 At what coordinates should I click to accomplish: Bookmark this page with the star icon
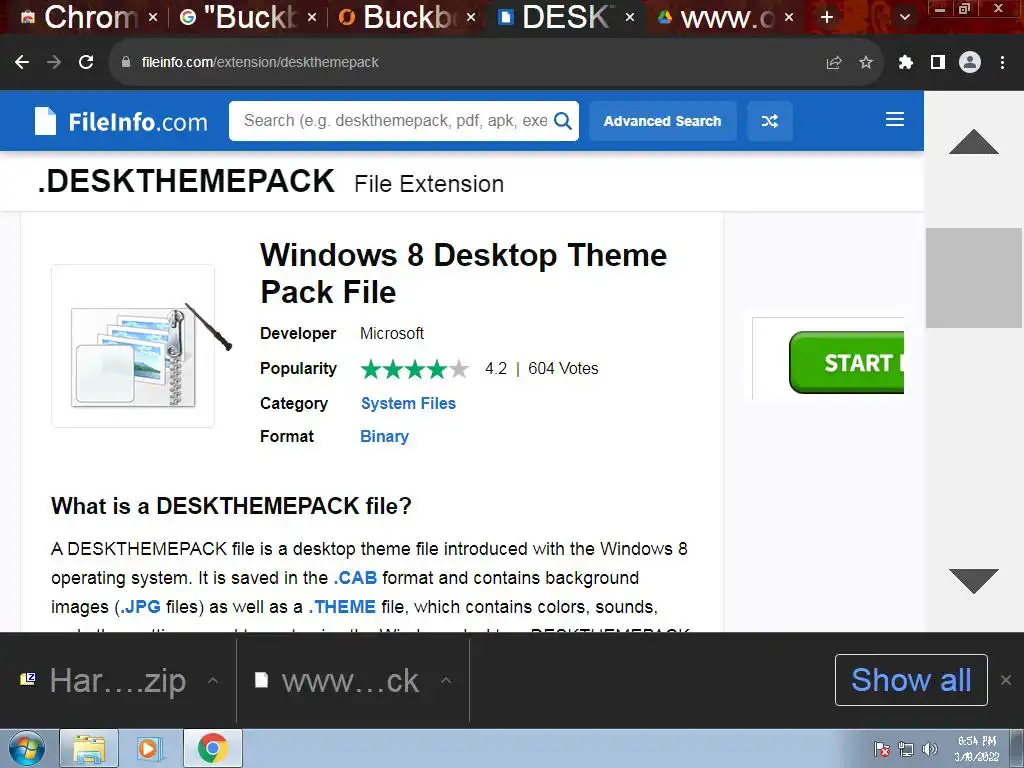[866, 63]
